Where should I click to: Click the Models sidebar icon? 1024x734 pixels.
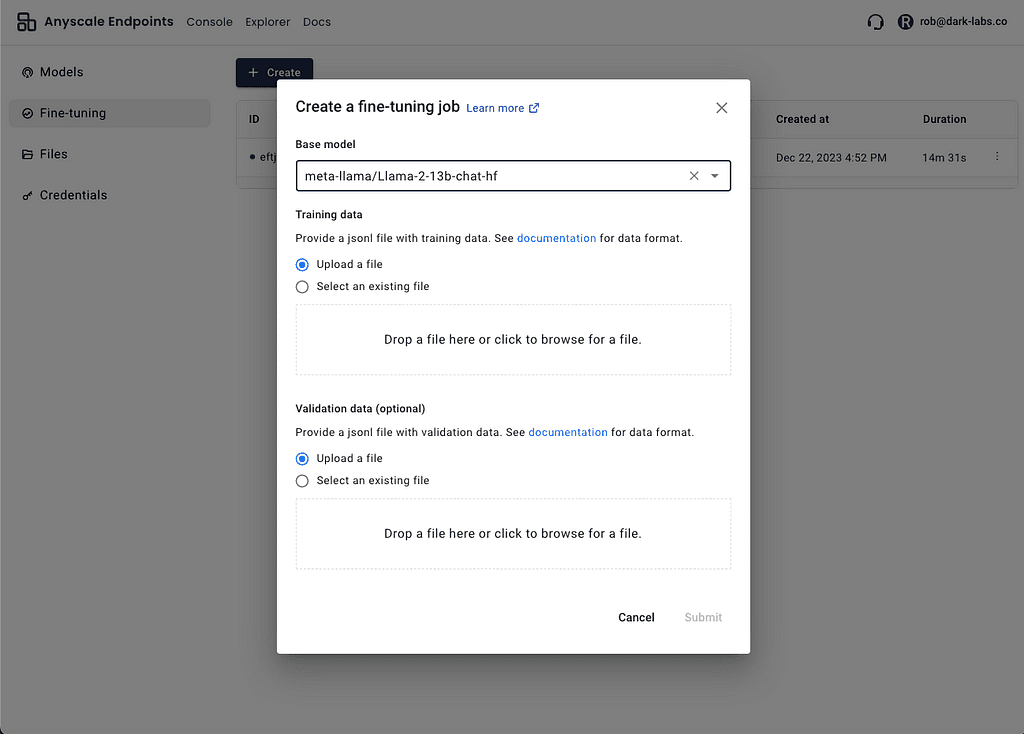click(x=27, y=72)
